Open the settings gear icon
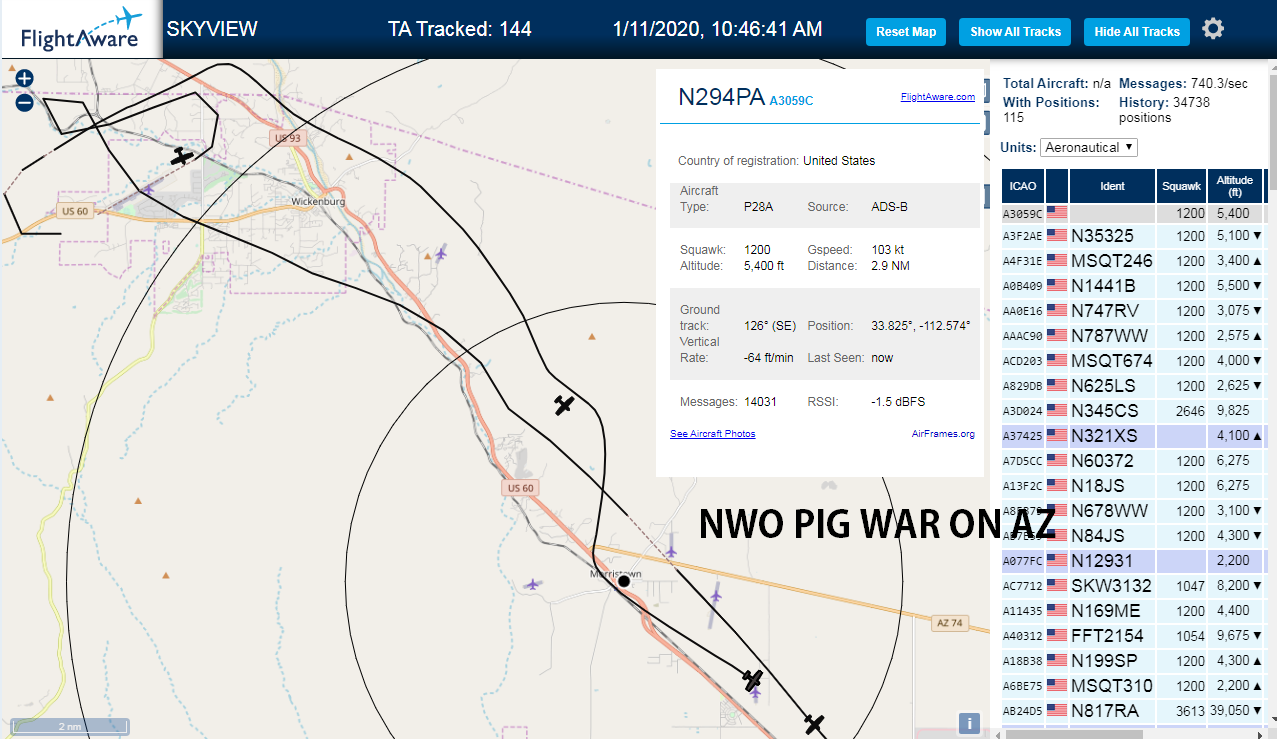Viewport: 1277px width, 739px height. (1213, 29)
